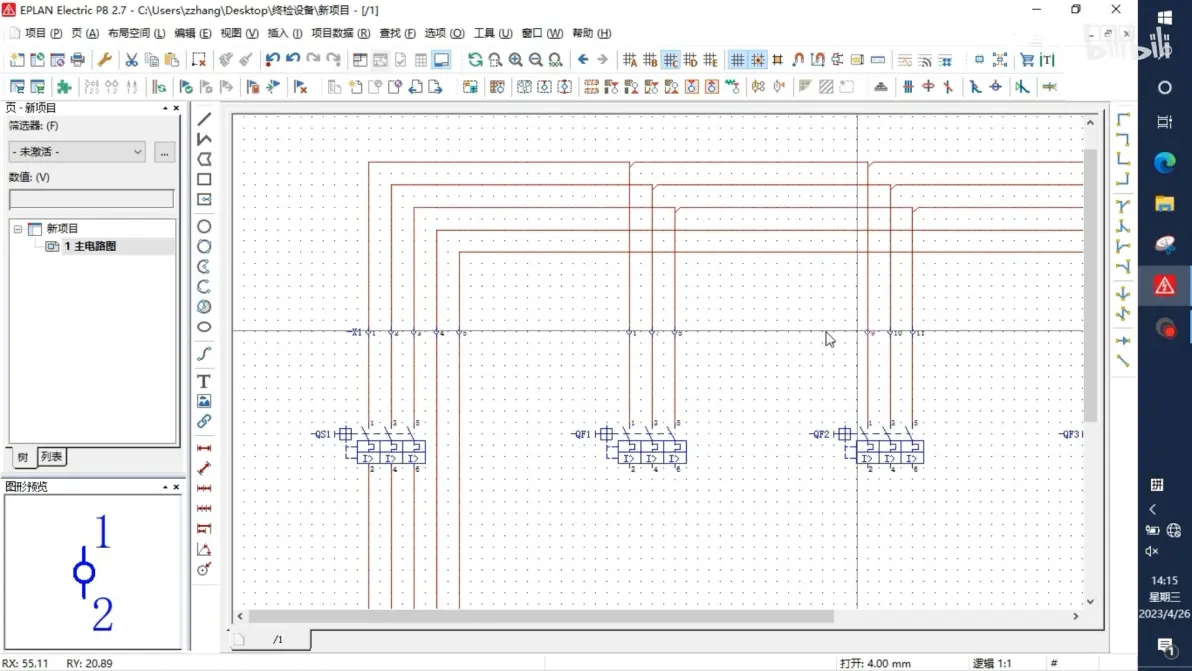Open the 编辑 (E) menu

pyautogui.click(x=192, y=33)
